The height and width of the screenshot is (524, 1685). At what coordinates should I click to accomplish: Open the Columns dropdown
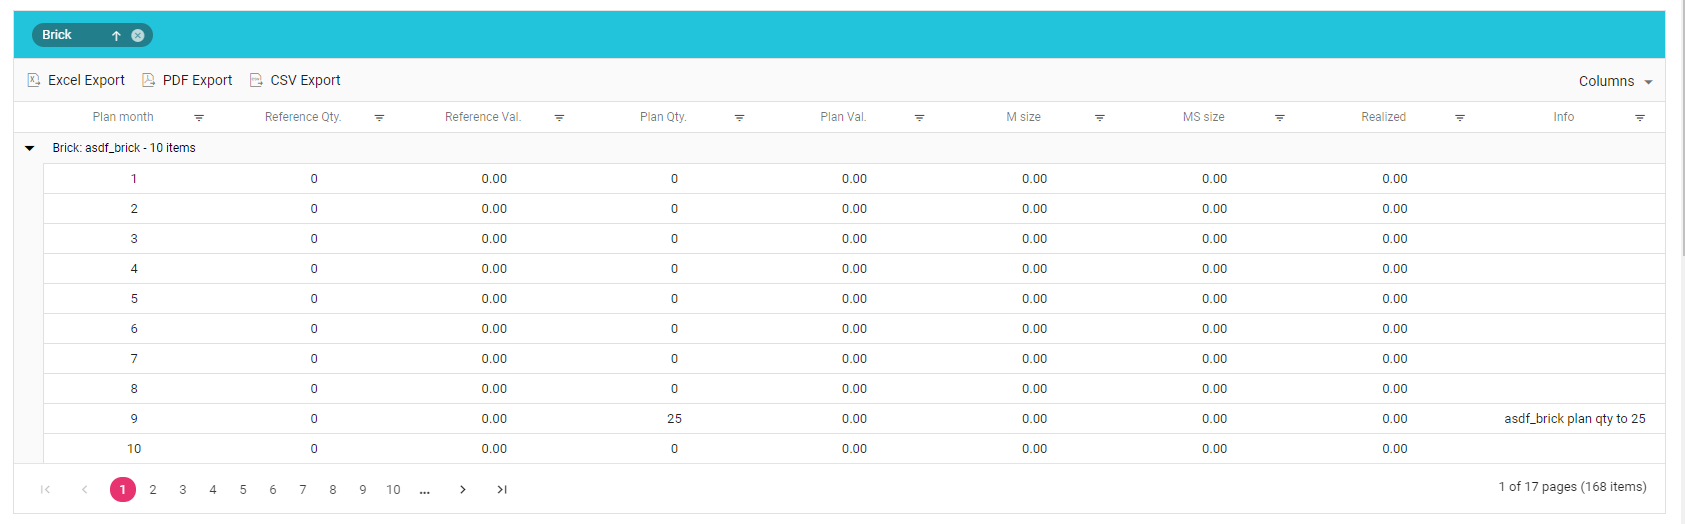[x=1615, y=81]
